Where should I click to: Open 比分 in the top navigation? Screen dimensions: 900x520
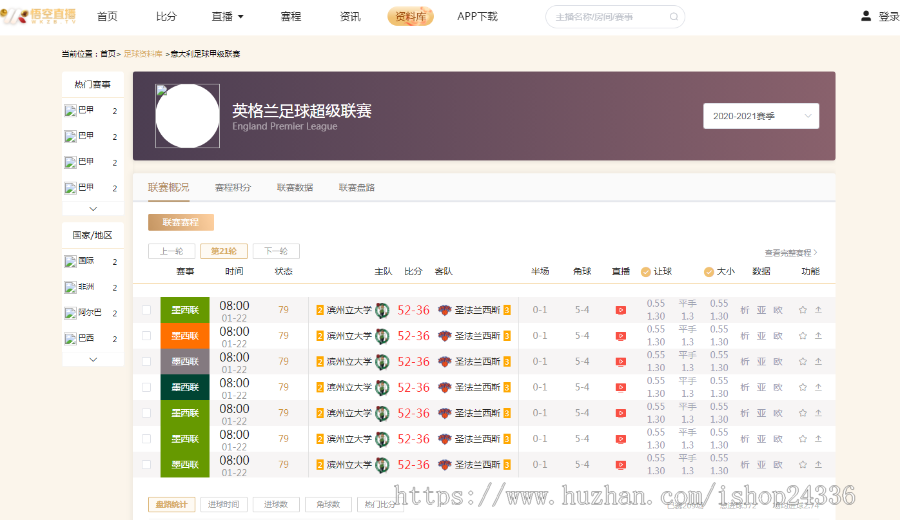(166, 17)
